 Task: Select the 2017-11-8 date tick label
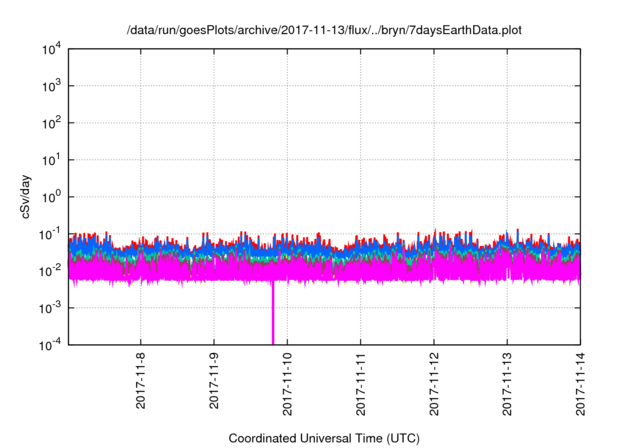[x=140, y=381]
